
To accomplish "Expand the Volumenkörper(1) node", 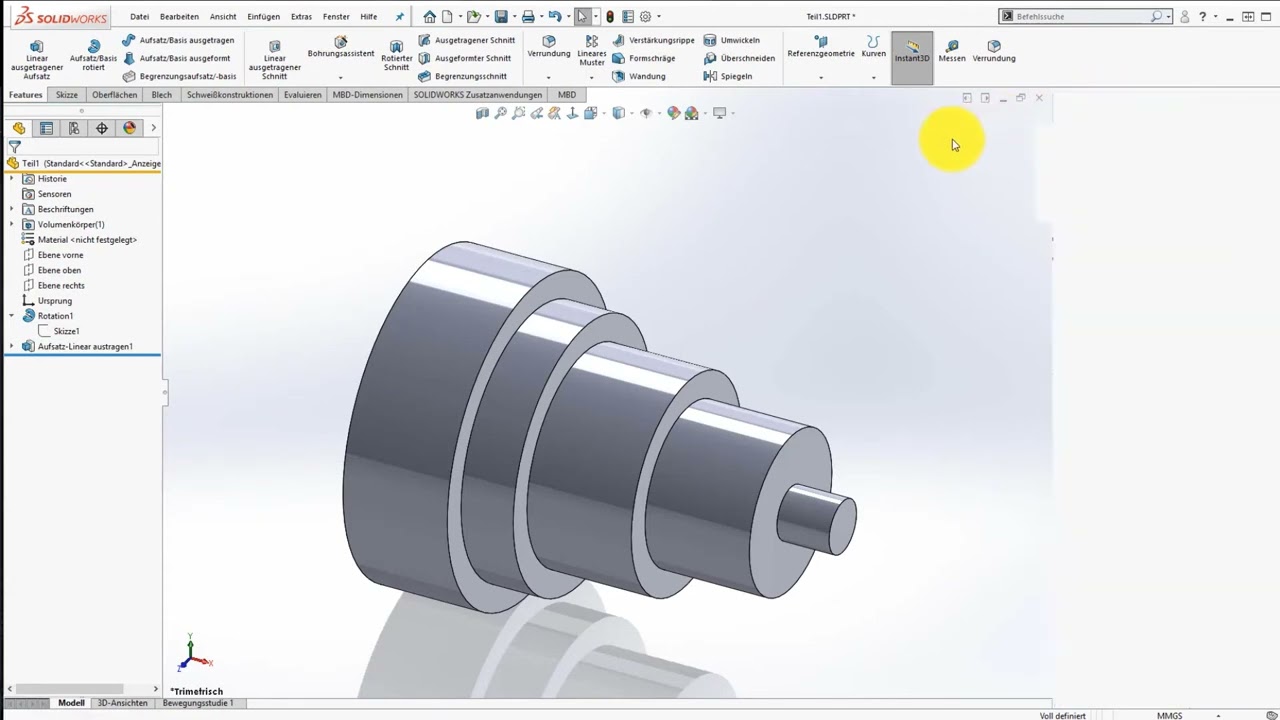I will click(12, 224).
